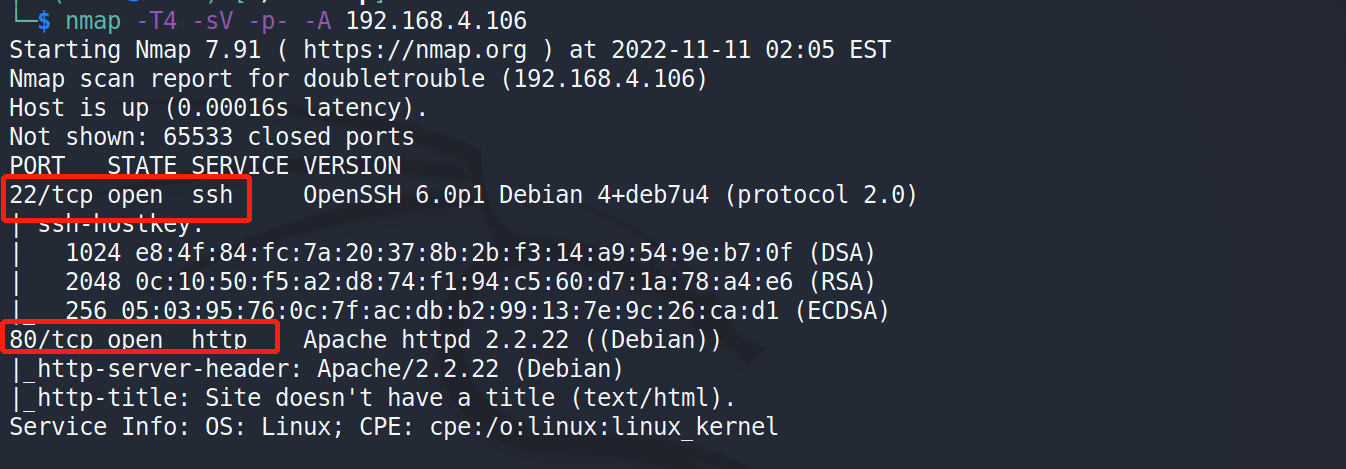This screenshot has width=1346, height=469.
Task: Click the nmap command word in the prompt
Action: (x=92, y=21)
